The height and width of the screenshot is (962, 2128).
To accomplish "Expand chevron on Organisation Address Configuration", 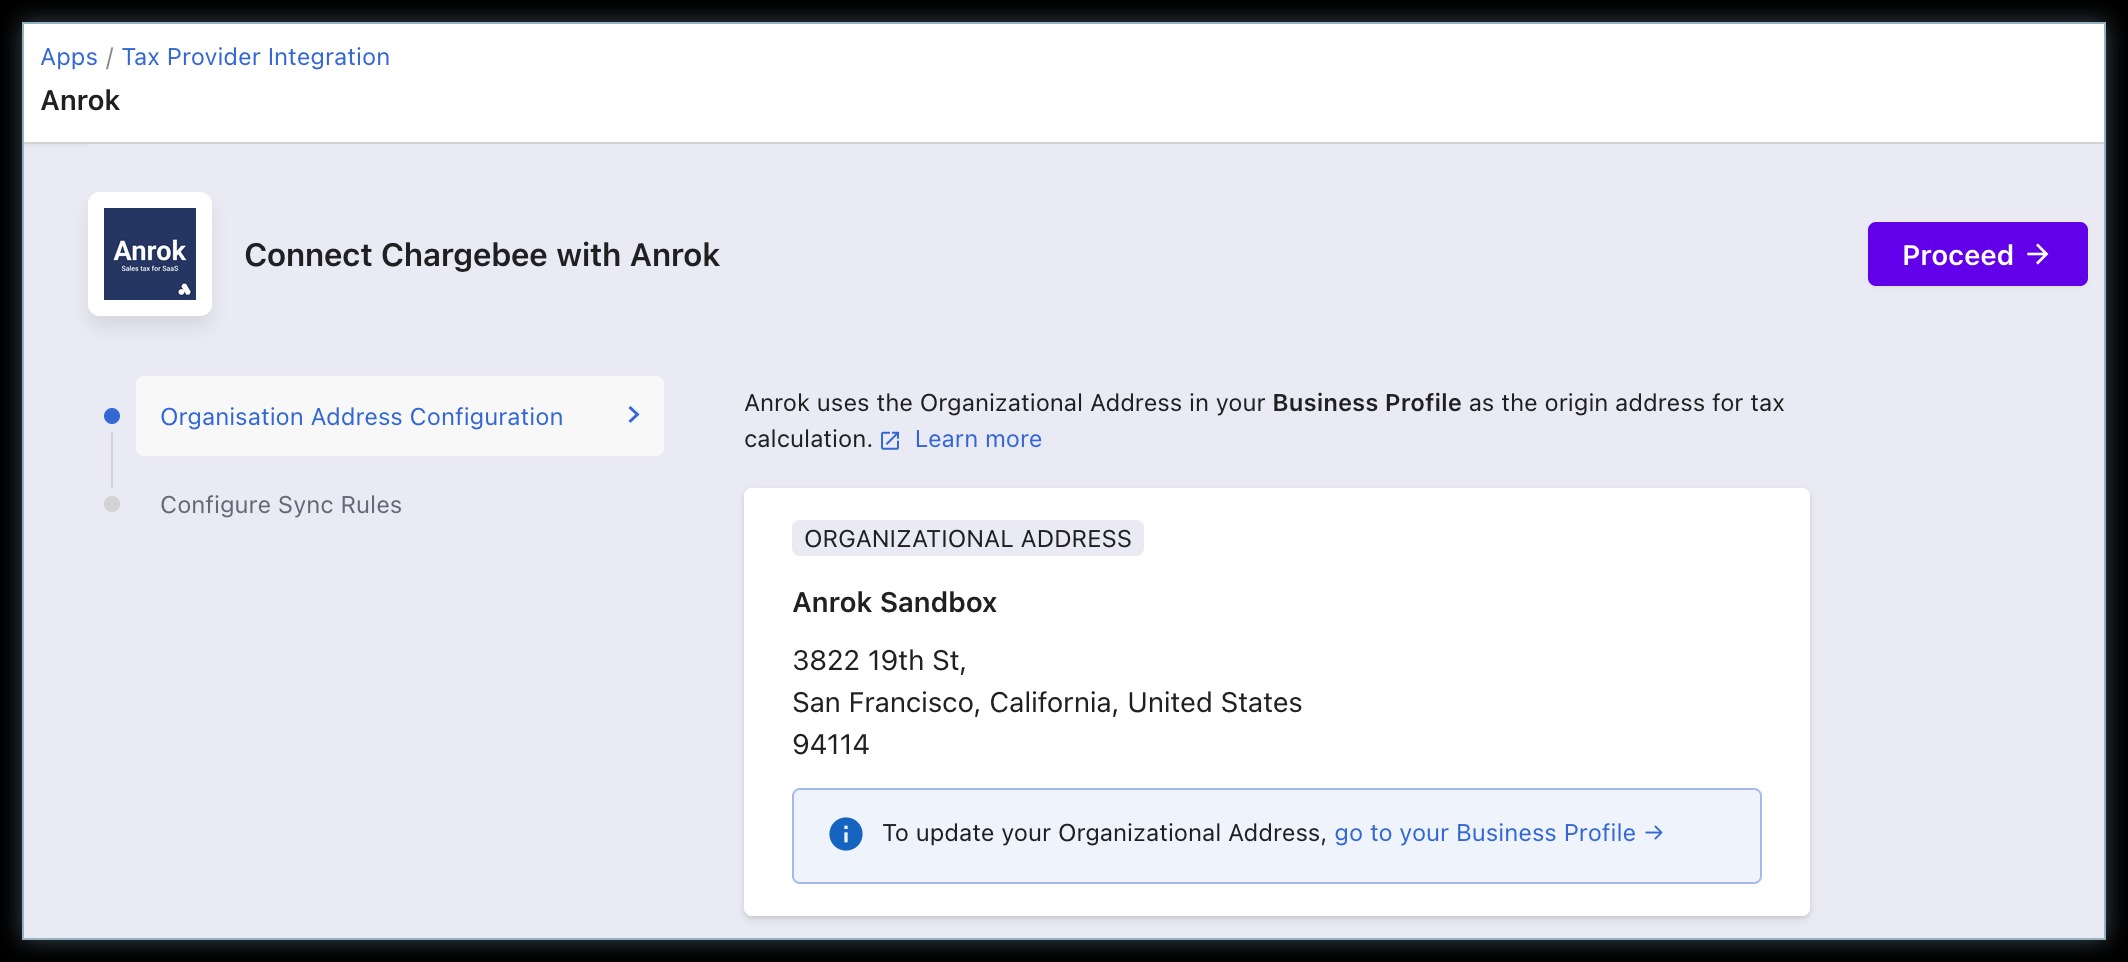I will (x=633, y=415).
